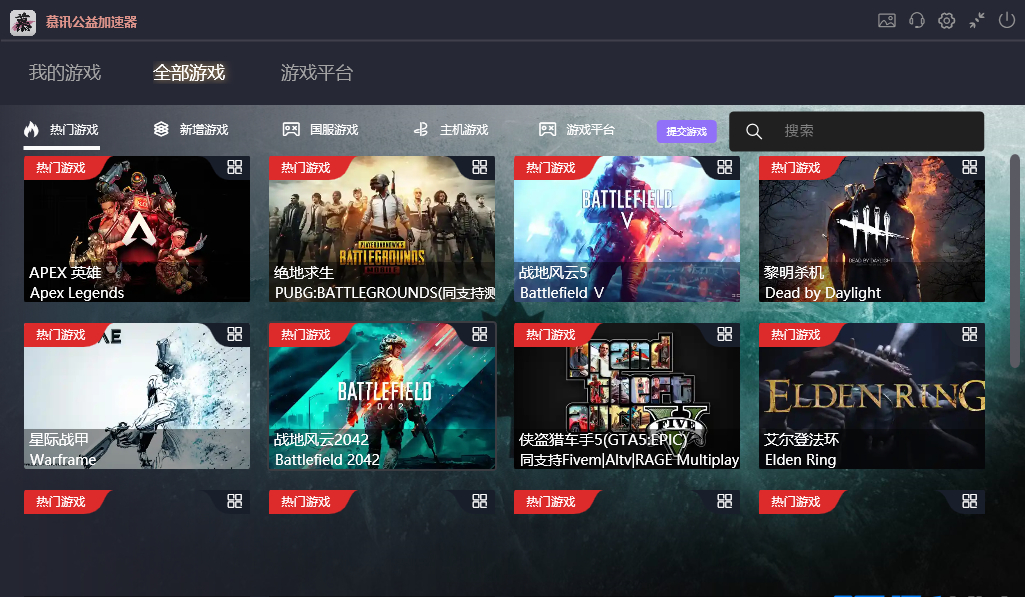This screenshot has width=1025, height=597.
Task: Open the PUBG Battlegrounds game thumbnail
Action: click(x=381, y=228)
